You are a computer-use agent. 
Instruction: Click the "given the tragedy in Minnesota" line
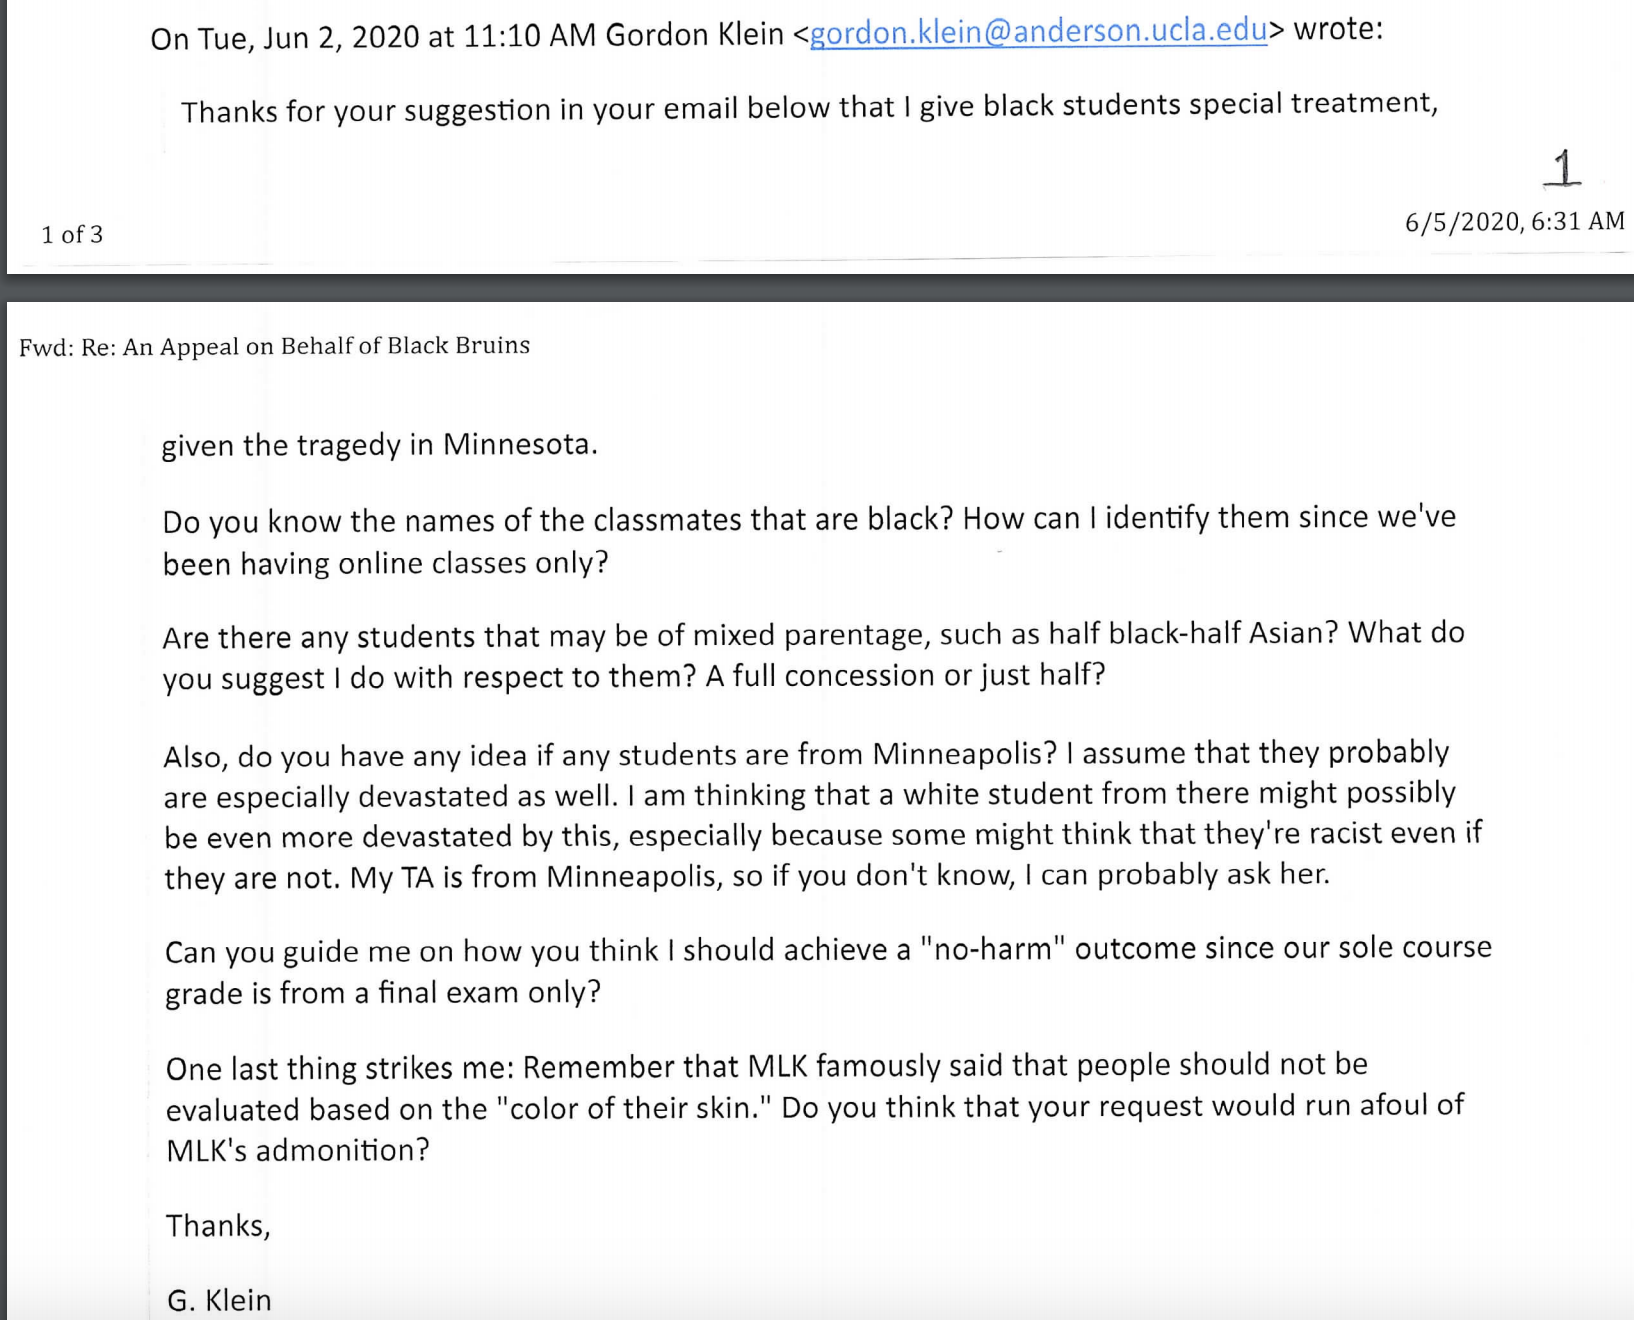pyautogui.click(x=379, y=445)
